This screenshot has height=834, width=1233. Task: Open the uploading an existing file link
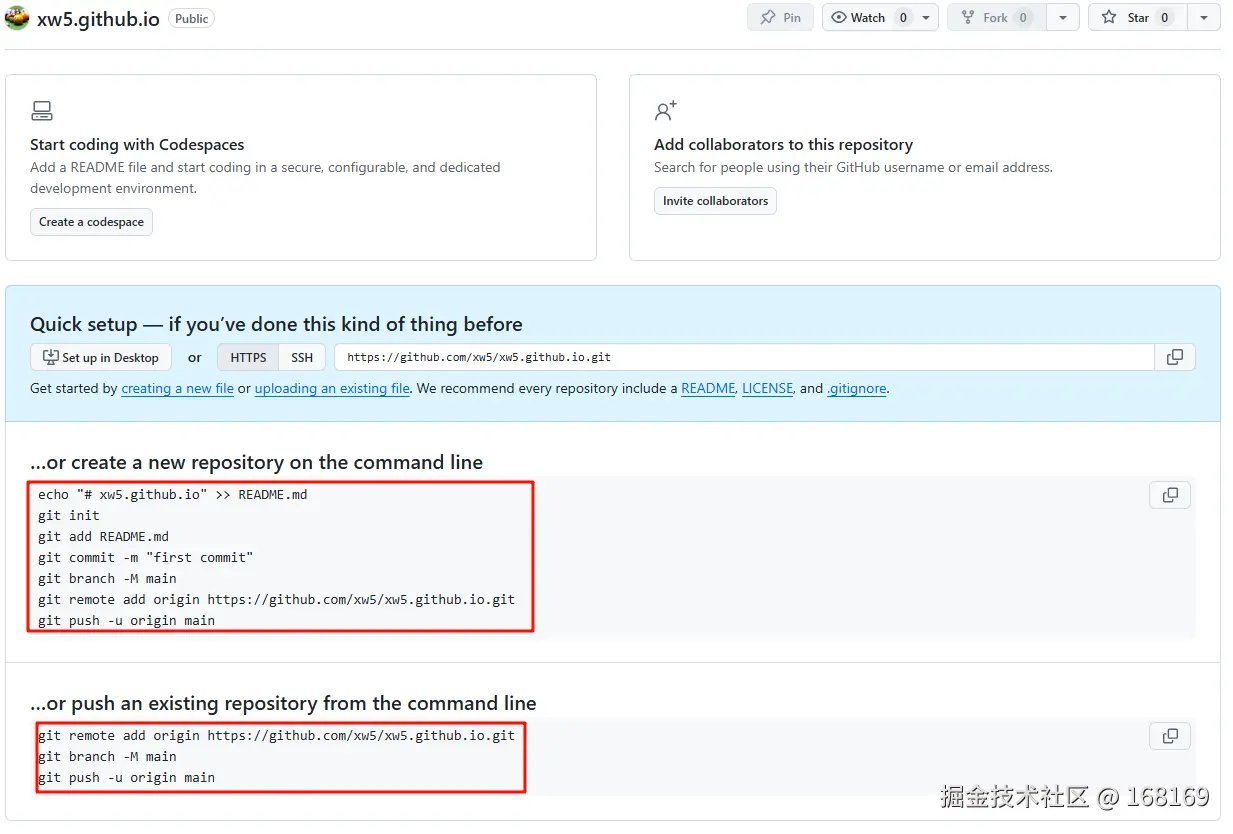332,389
